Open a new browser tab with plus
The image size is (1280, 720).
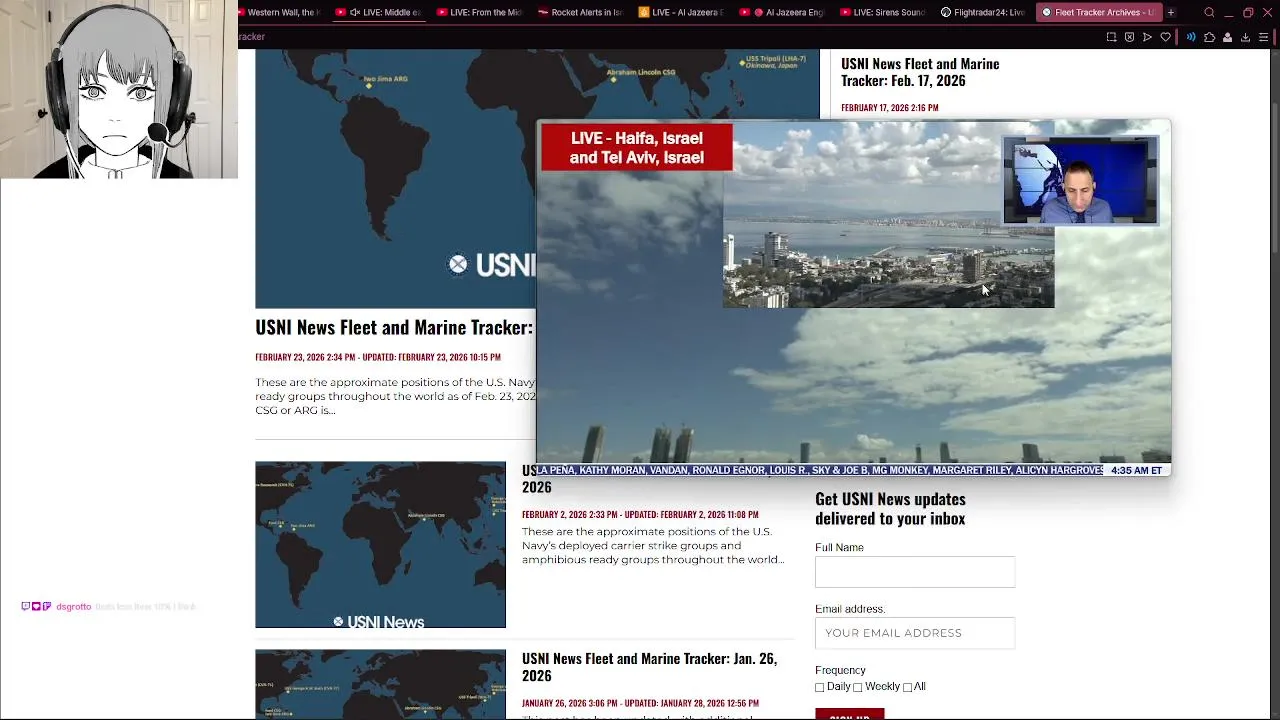[x=1171, y=12]
